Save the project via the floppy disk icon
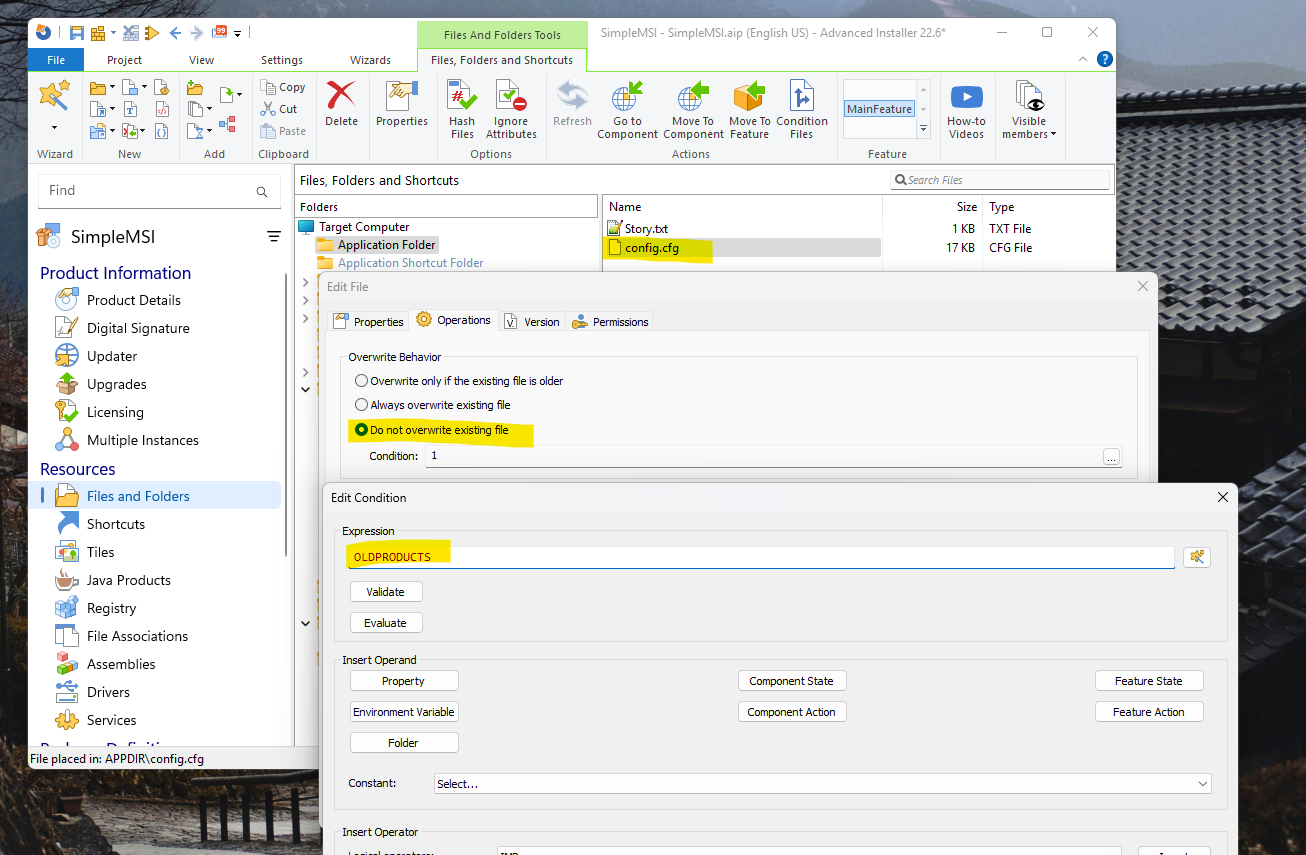The width and height of the screenshot is (1306, 855). pos(76,33)
